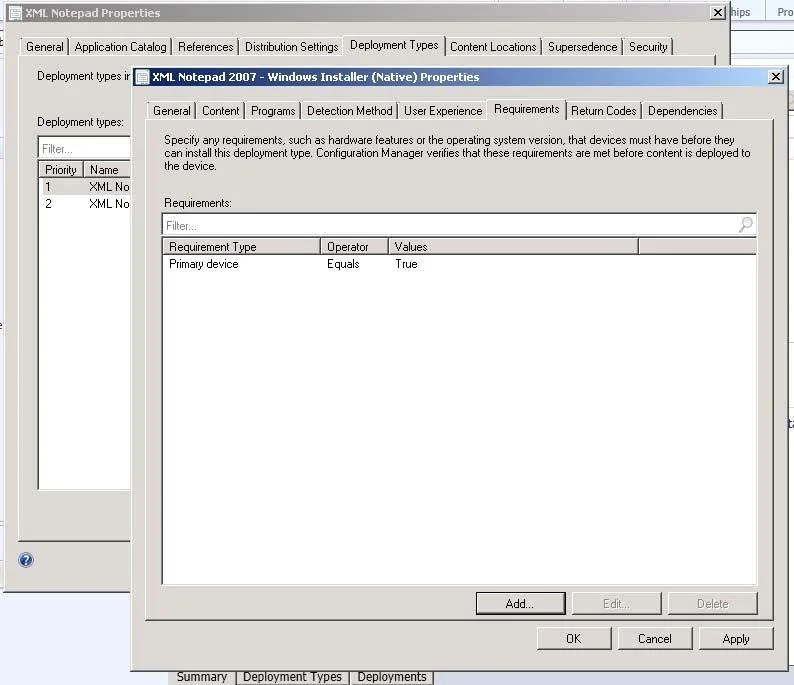Switch to the Supersedence tab
The image size is (794, 685).
[582, 47]
